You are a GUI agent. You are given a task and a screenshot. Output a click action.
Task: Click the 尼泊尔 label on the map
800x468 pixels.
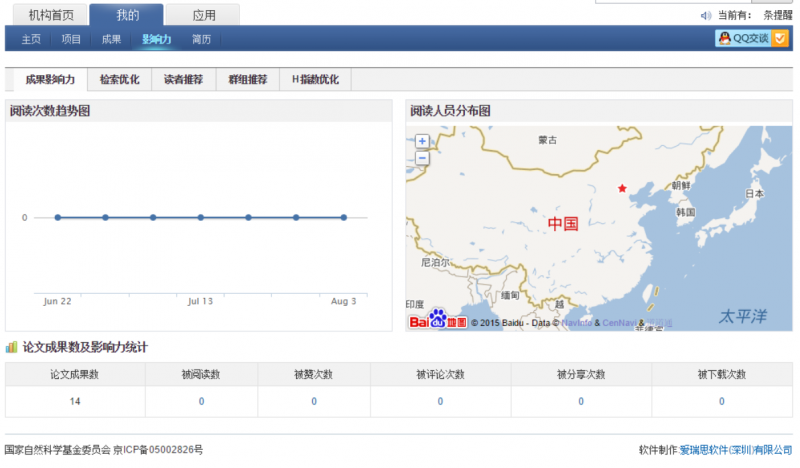click(x=435, y=262)
